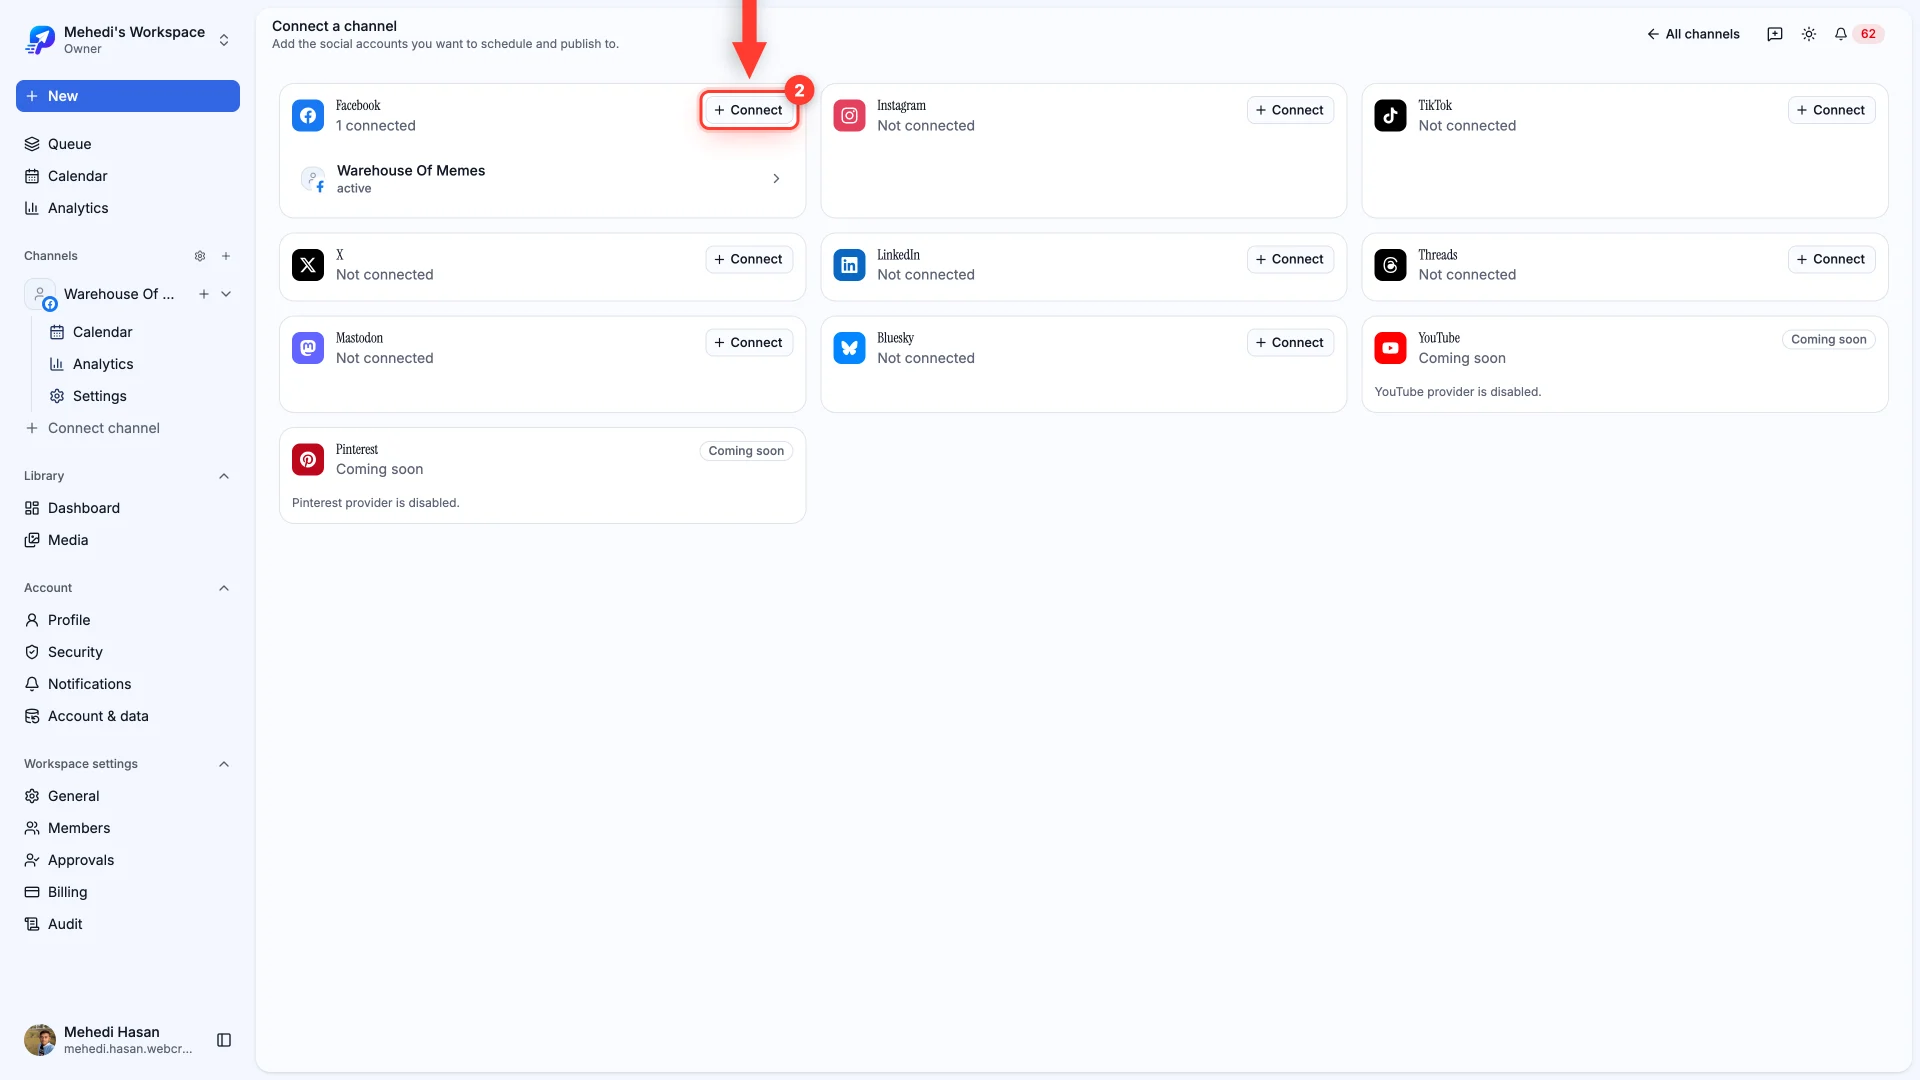Collapse the Warehouse Of channel chevron

226,294
